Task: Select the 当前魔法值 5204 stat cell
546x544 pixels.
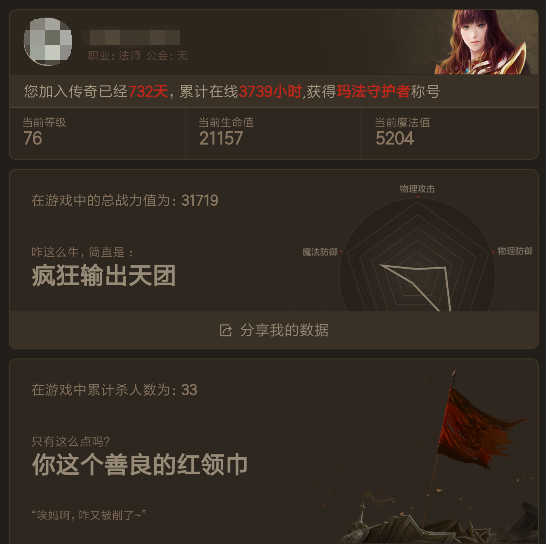Action: tap(450, 133)
